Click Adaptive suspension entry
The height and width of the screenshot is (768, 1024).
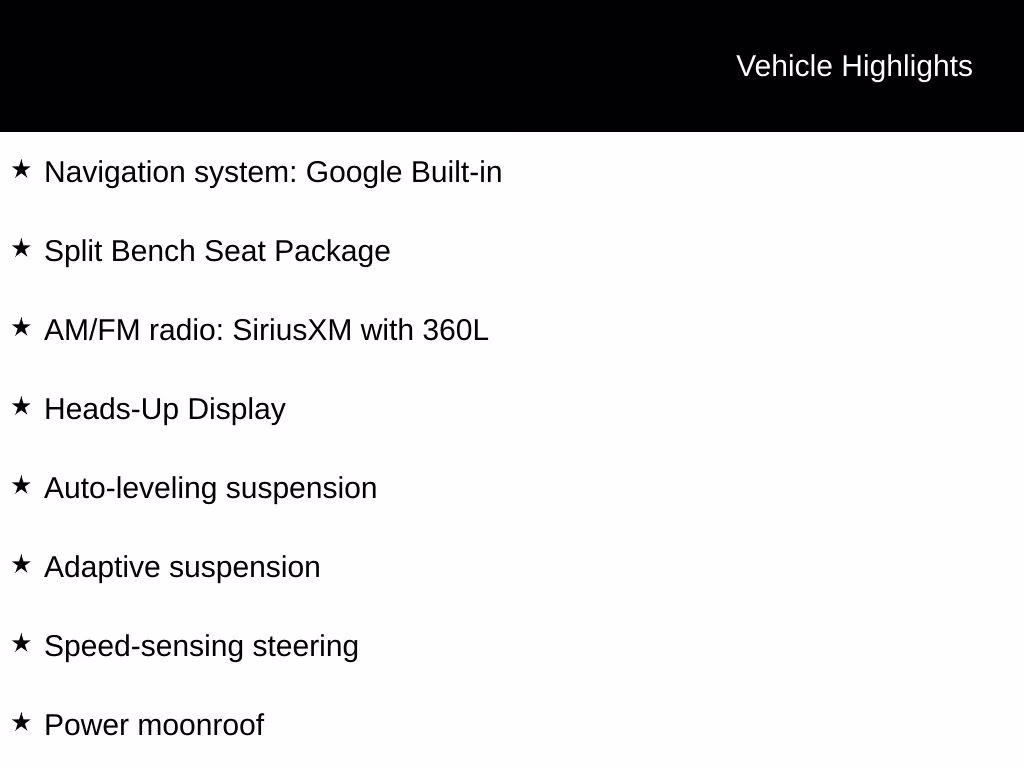[x=182, y=568]
